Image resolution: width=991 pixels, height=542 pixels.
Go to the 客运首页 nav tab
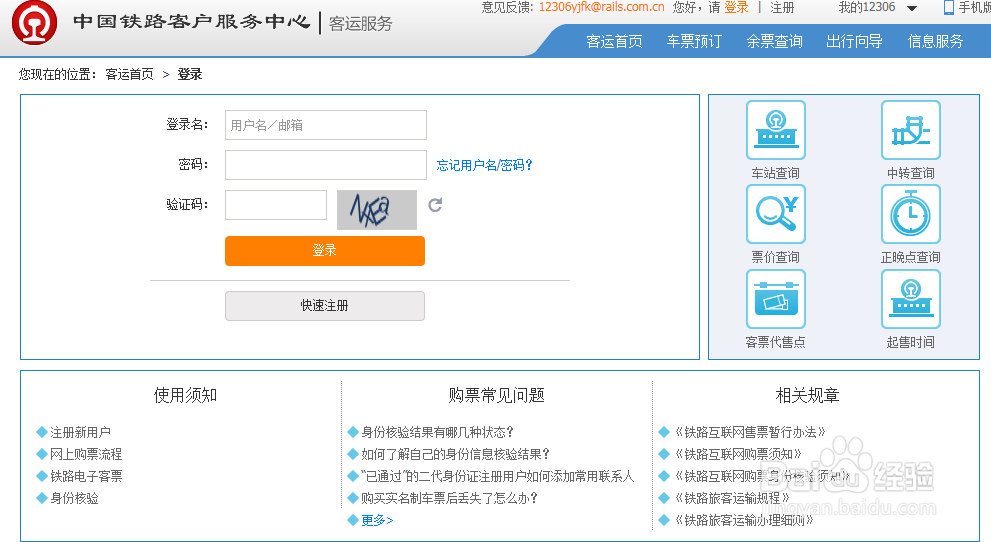click(614, 41)
